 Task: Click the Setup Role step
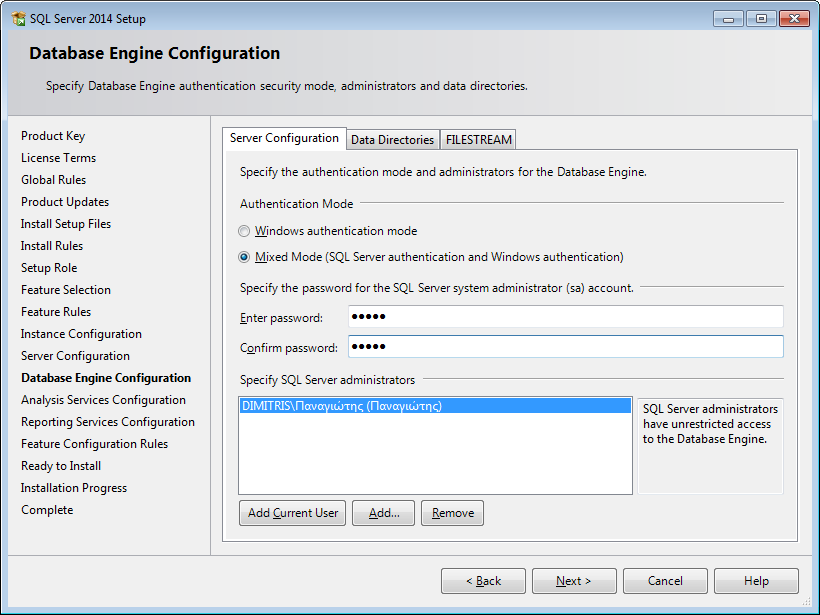[x=49, y=268]
